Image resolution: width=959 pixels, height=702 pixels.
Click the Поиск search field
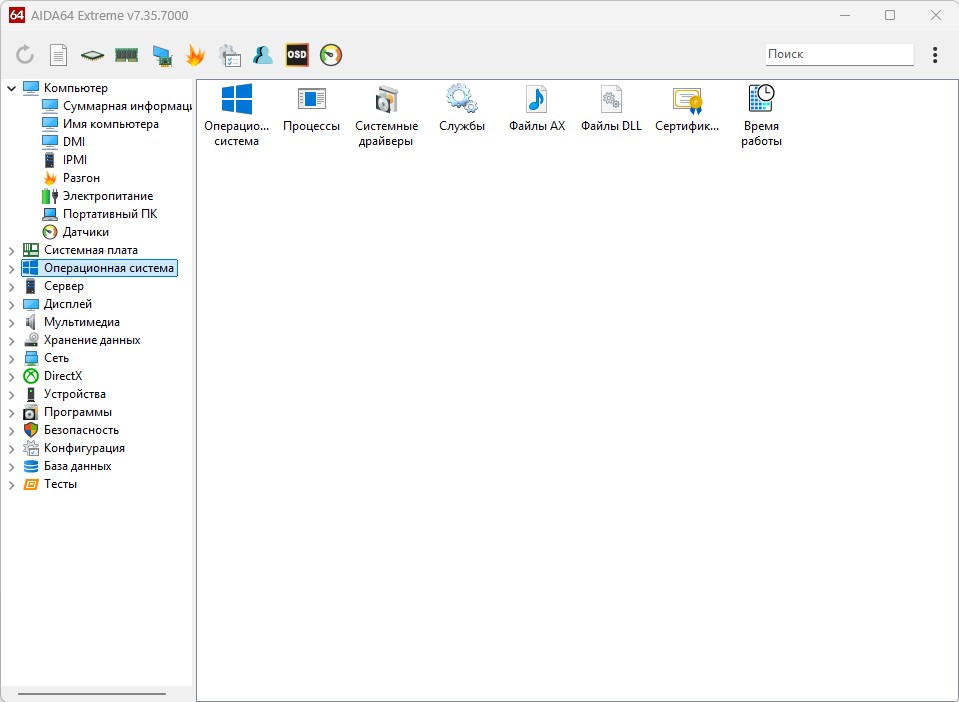pos(839,54)
